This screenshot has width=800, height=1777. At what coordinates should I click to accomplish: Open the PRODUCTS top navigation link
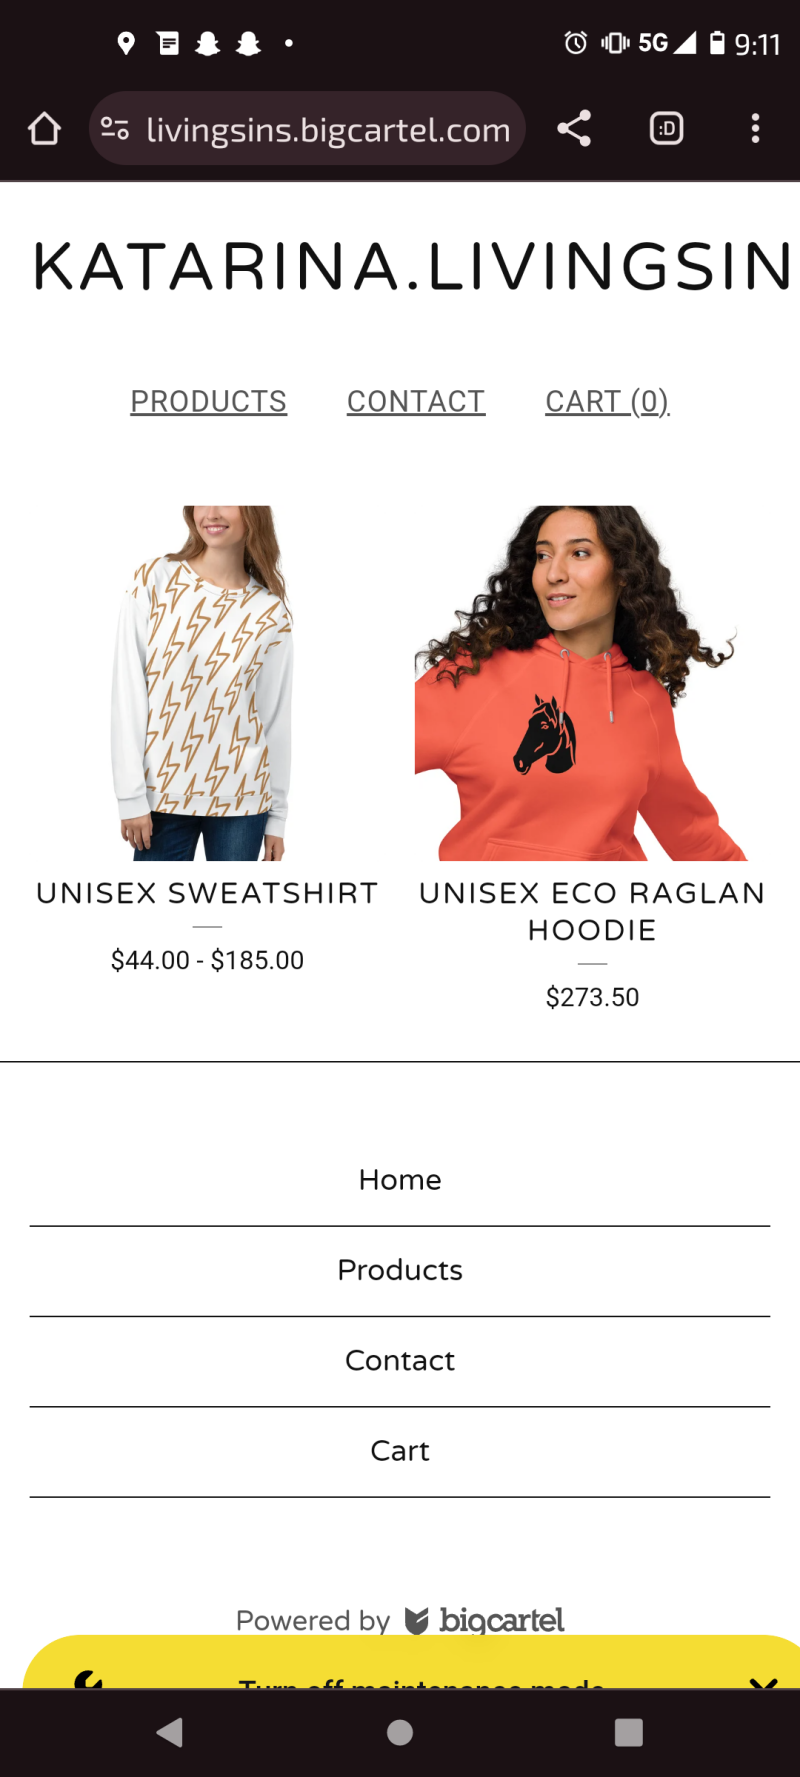[x=209, y=401]
